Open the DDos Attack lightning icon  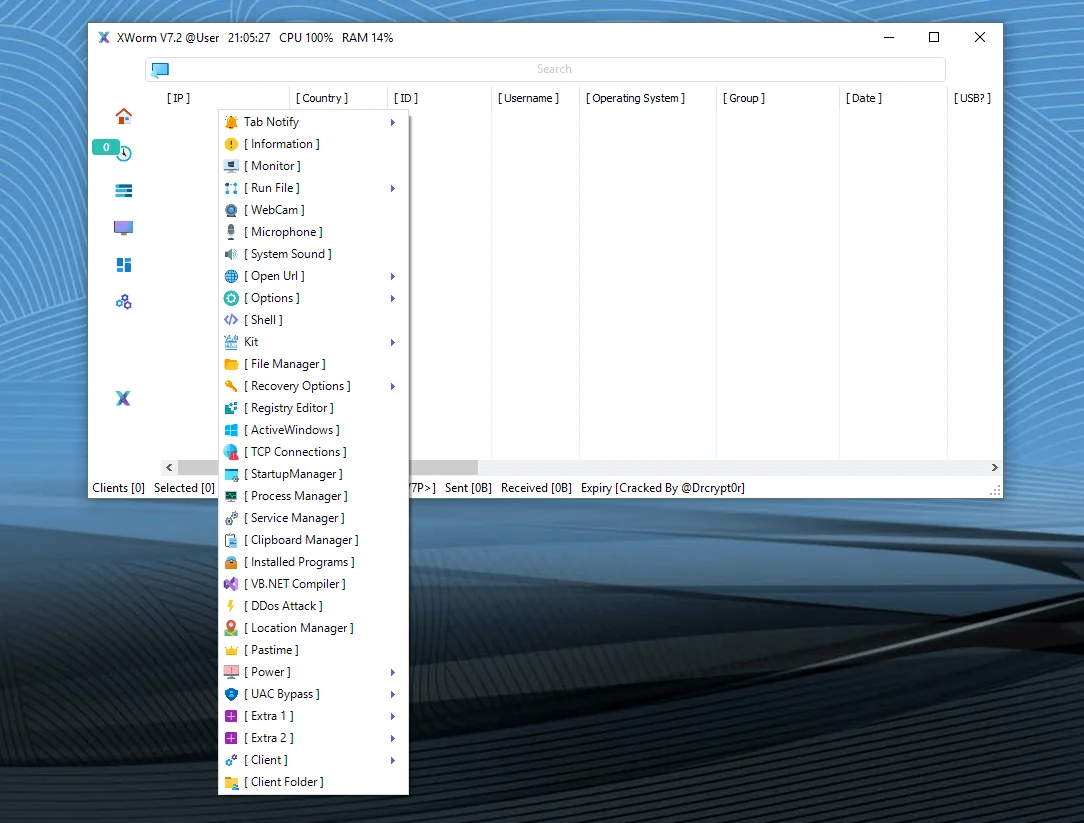[232, 605]
